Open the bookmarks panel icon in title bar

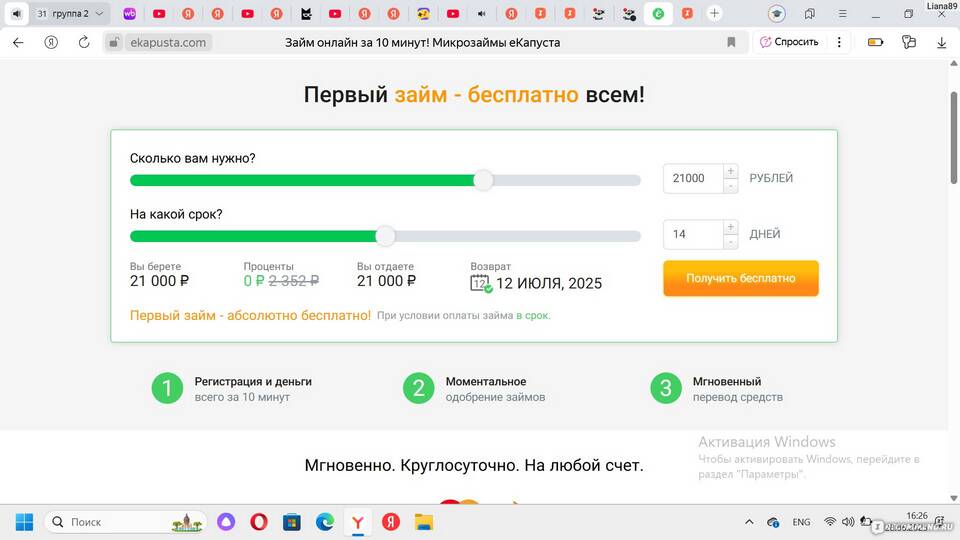coord(809,13)
